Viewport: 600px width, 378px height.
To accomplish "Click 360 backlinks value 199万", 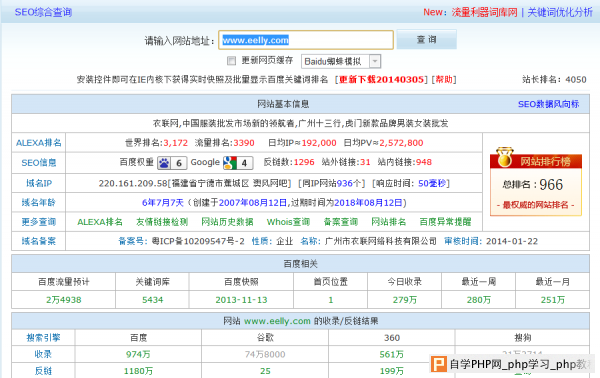I will click(391, 371).
